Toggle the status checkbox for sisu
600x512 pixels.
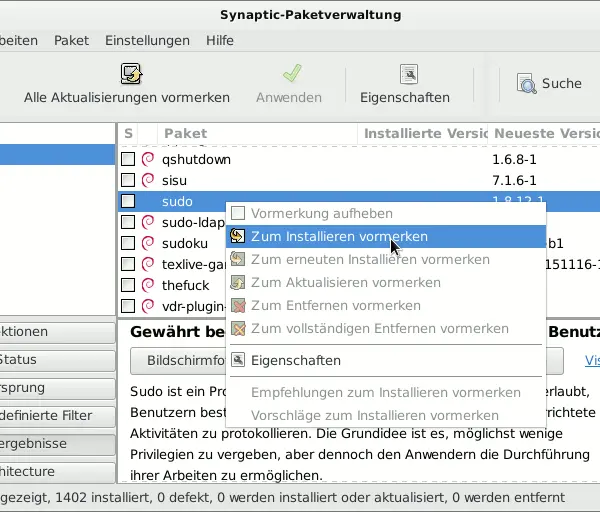coord(128,180)
